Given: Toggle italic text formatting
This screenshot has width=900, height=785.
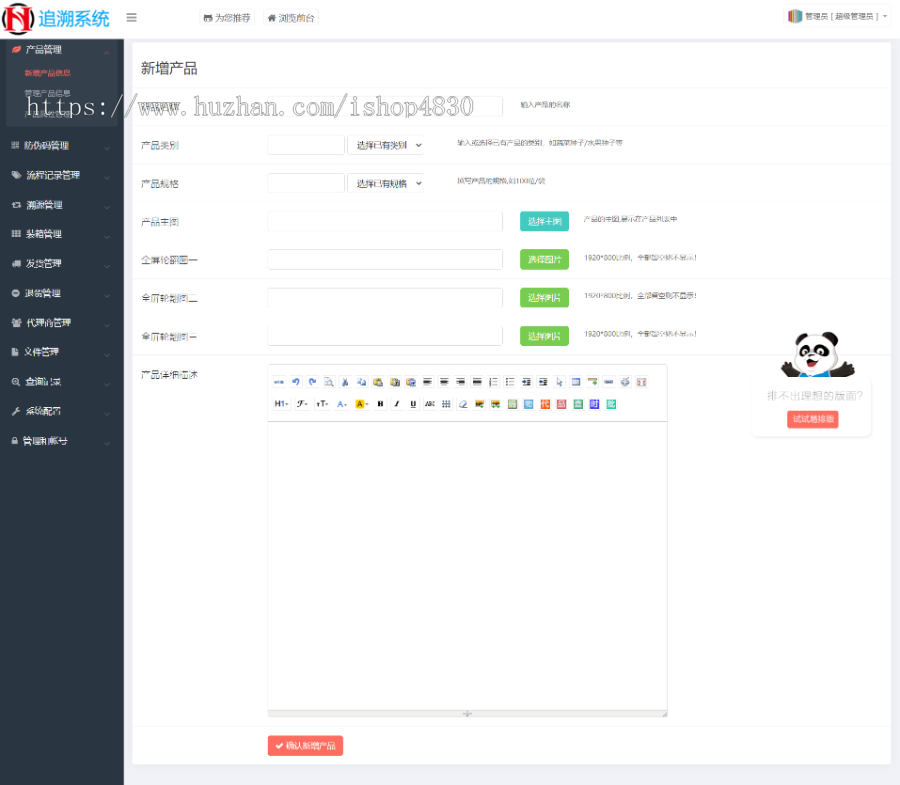Looking at the screenshot, I should pyautogui.click(x=397, y=404).
